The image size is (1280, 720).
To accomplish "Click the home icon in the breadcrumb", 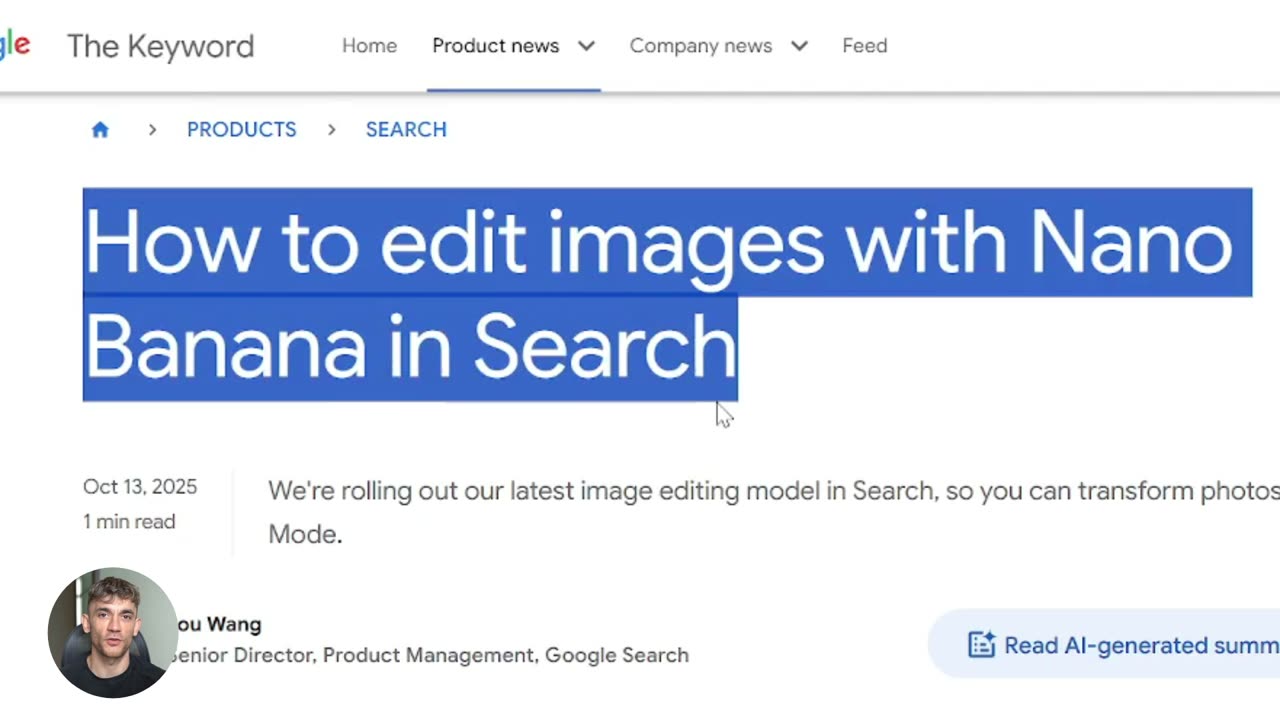I will (x=100, y=130).
